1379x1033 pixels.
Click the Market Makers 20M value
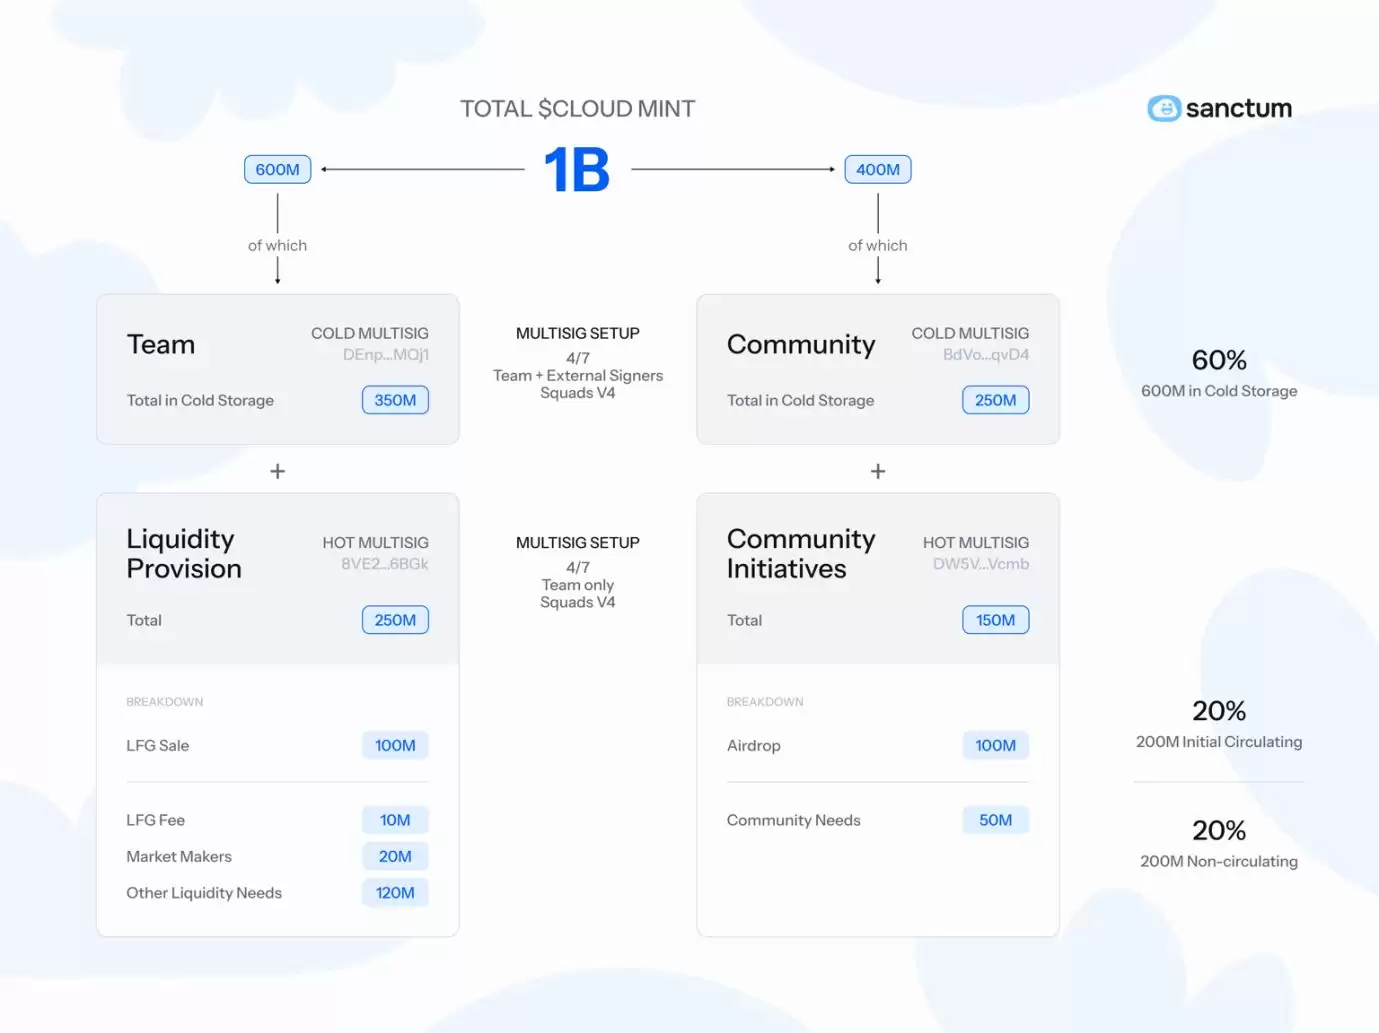pyautogui.click(x=395, y=857)
